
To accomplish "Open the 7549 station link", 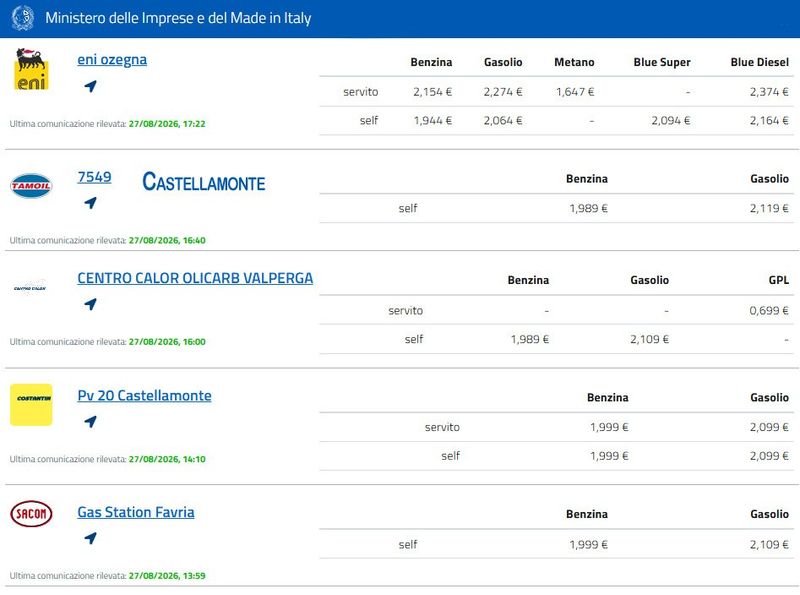I will tap(94, 177).
